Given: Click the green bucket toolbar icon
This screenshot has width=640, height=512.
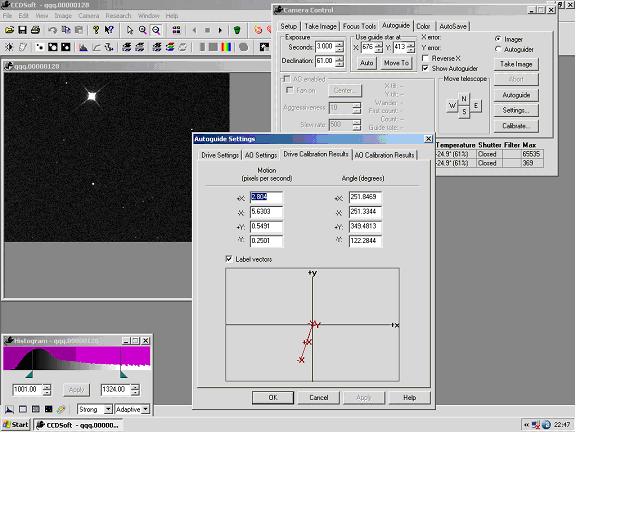Looking at the screenshot, I should pyautogui.click(x=237, y=30).
